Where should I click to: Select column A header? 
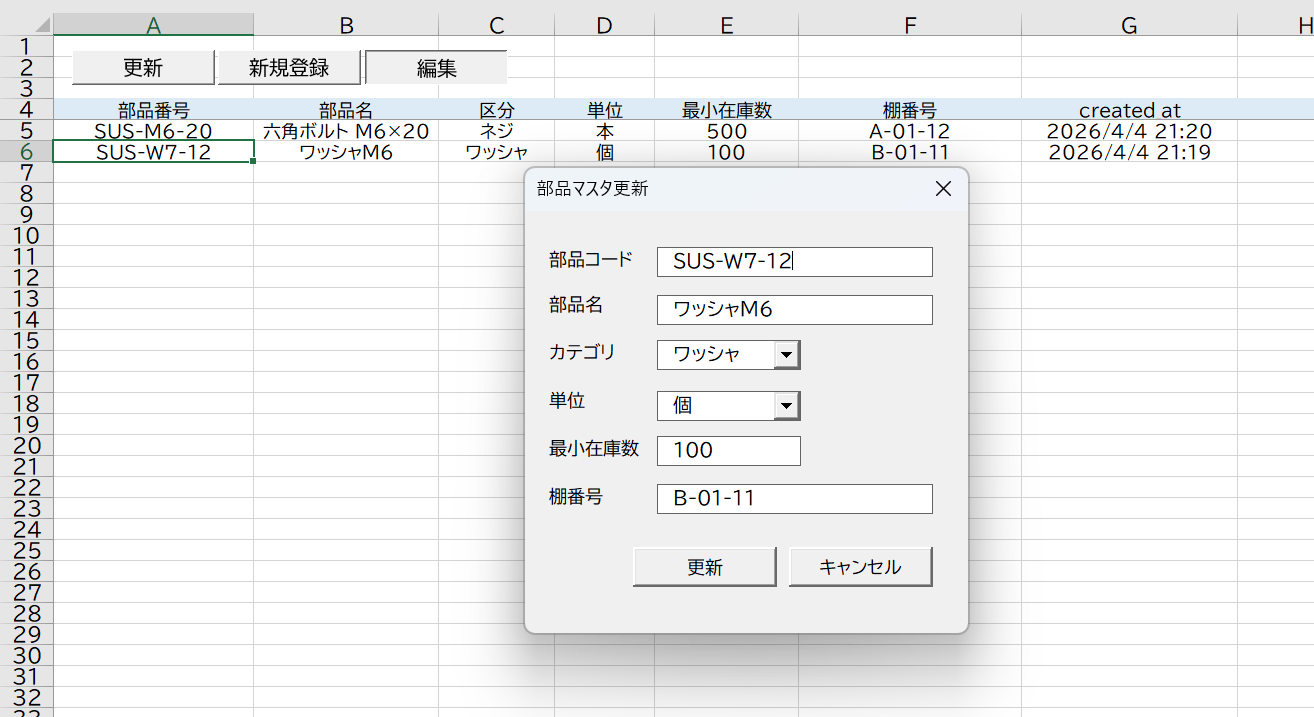point(153,25)
